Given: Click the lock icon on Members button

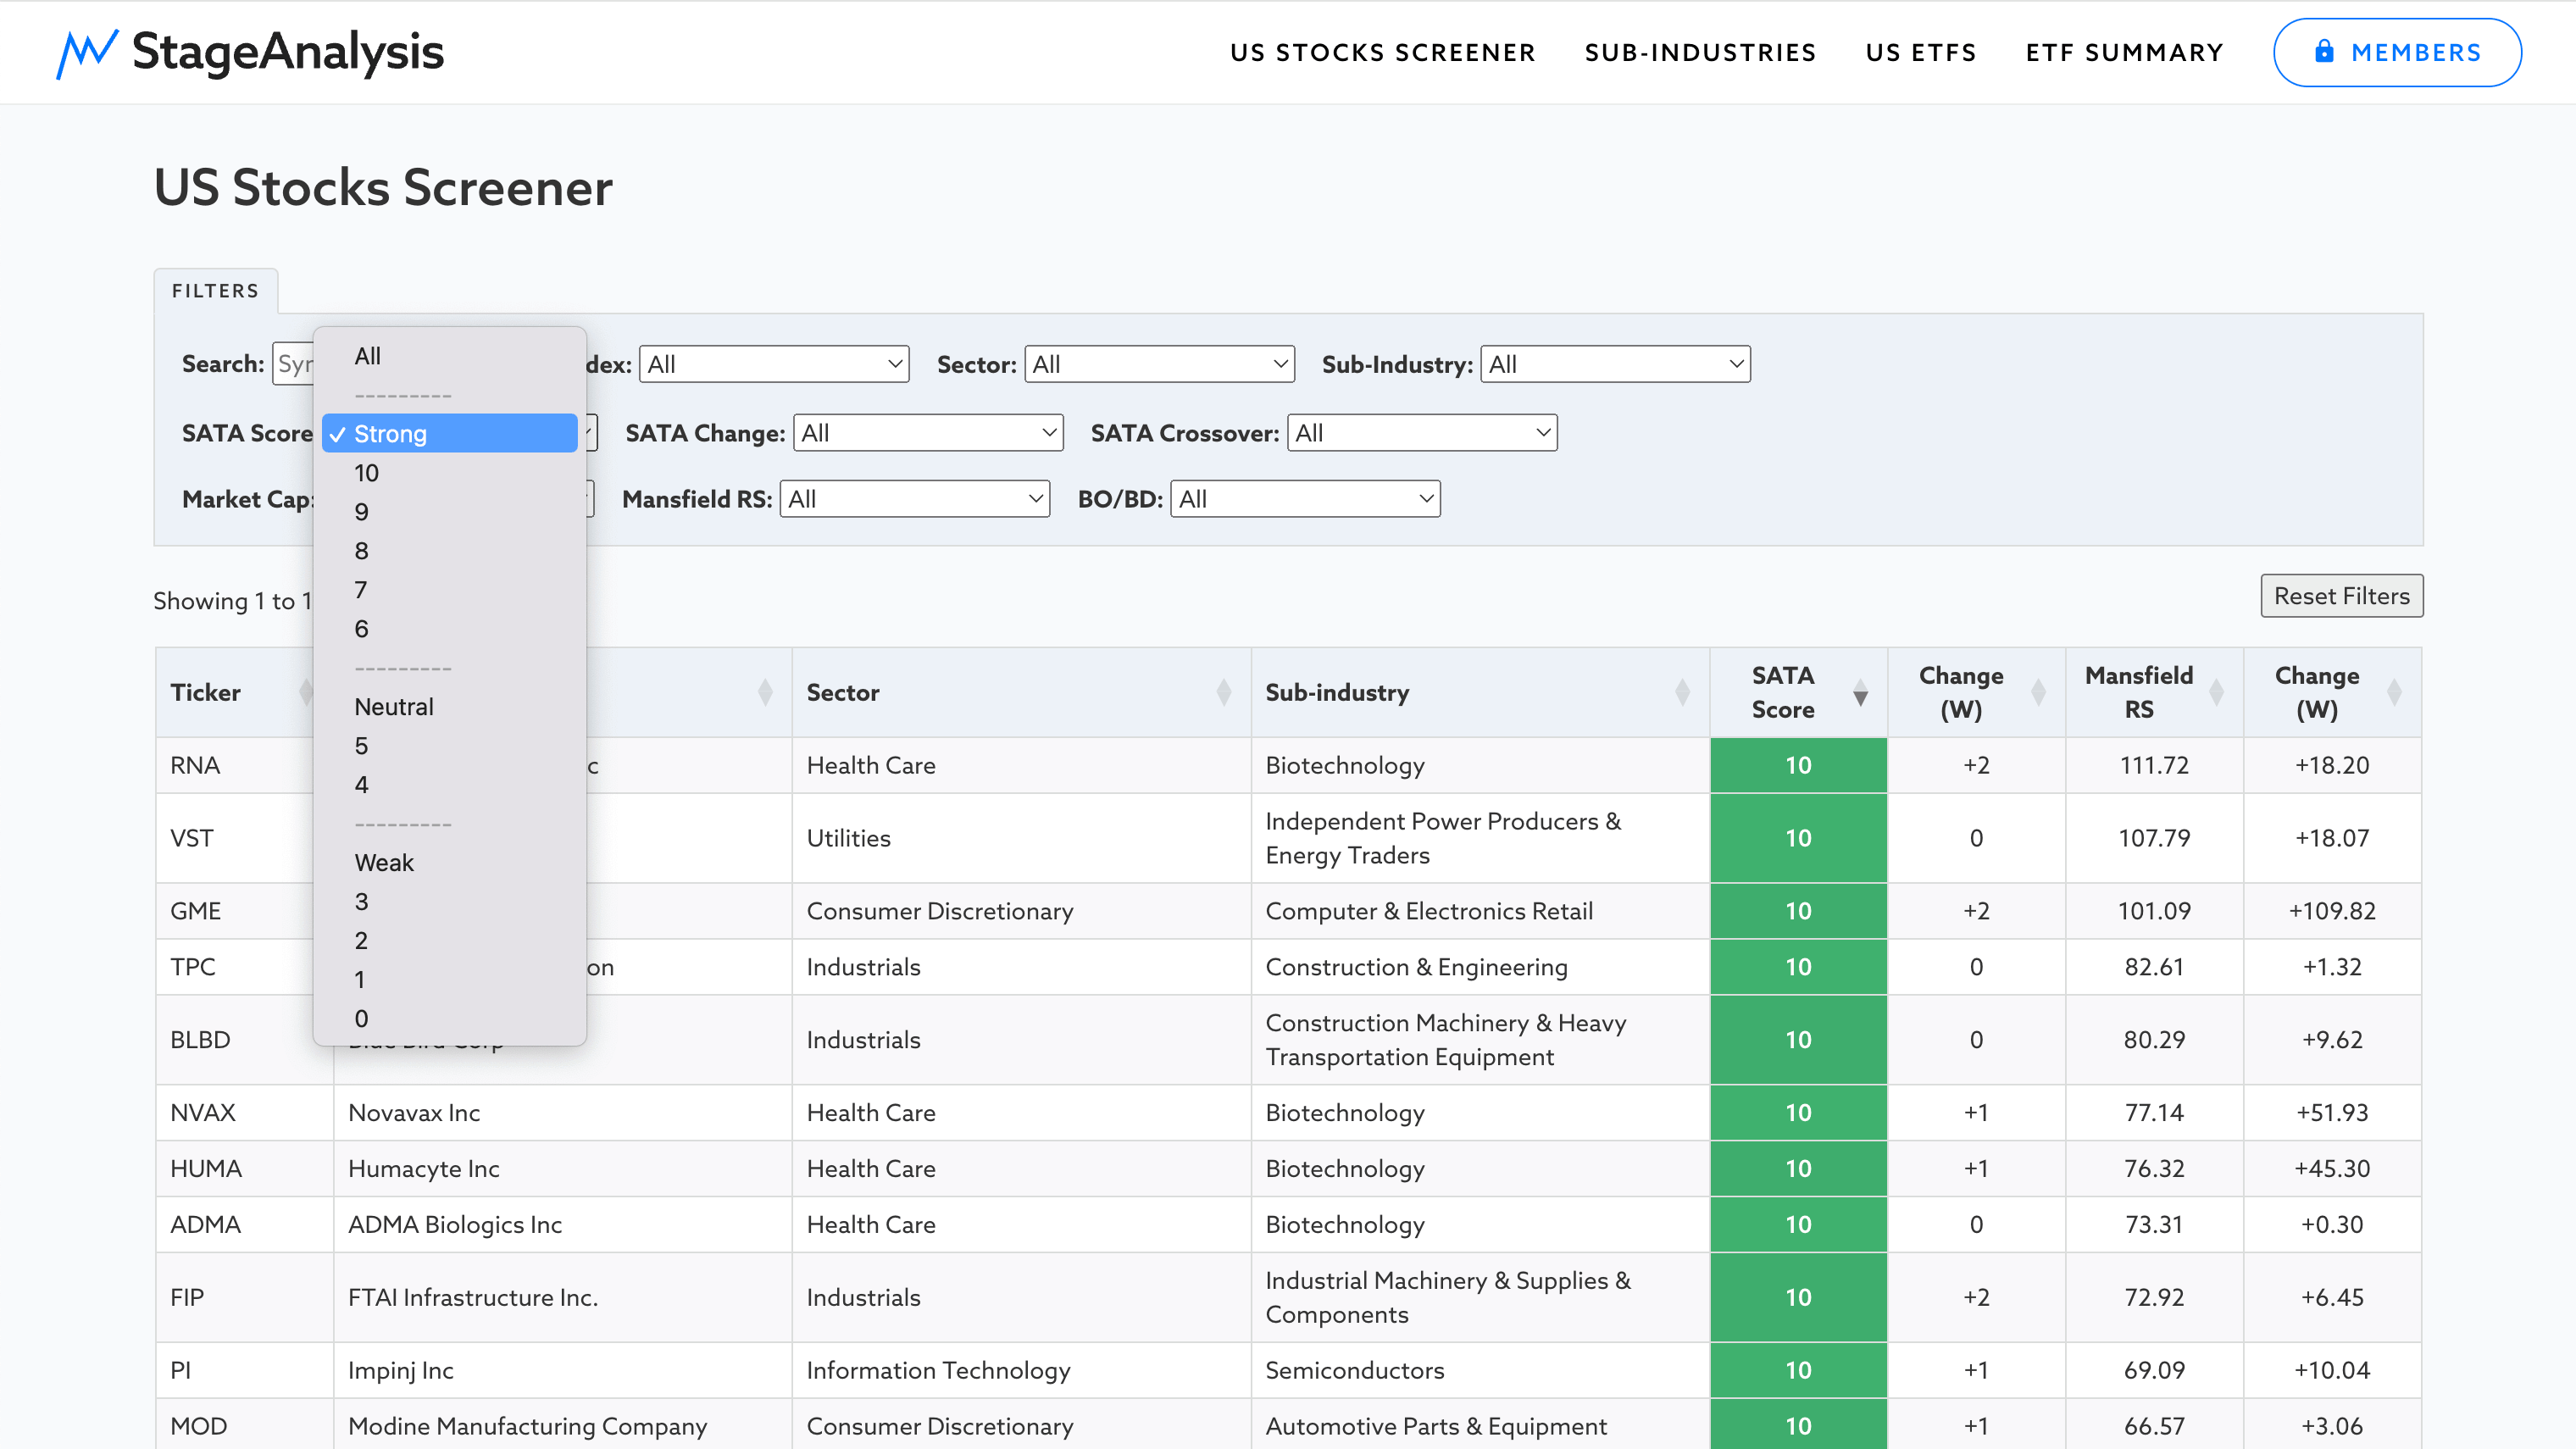Looking at the screenshot, I should coord(2324,52).
